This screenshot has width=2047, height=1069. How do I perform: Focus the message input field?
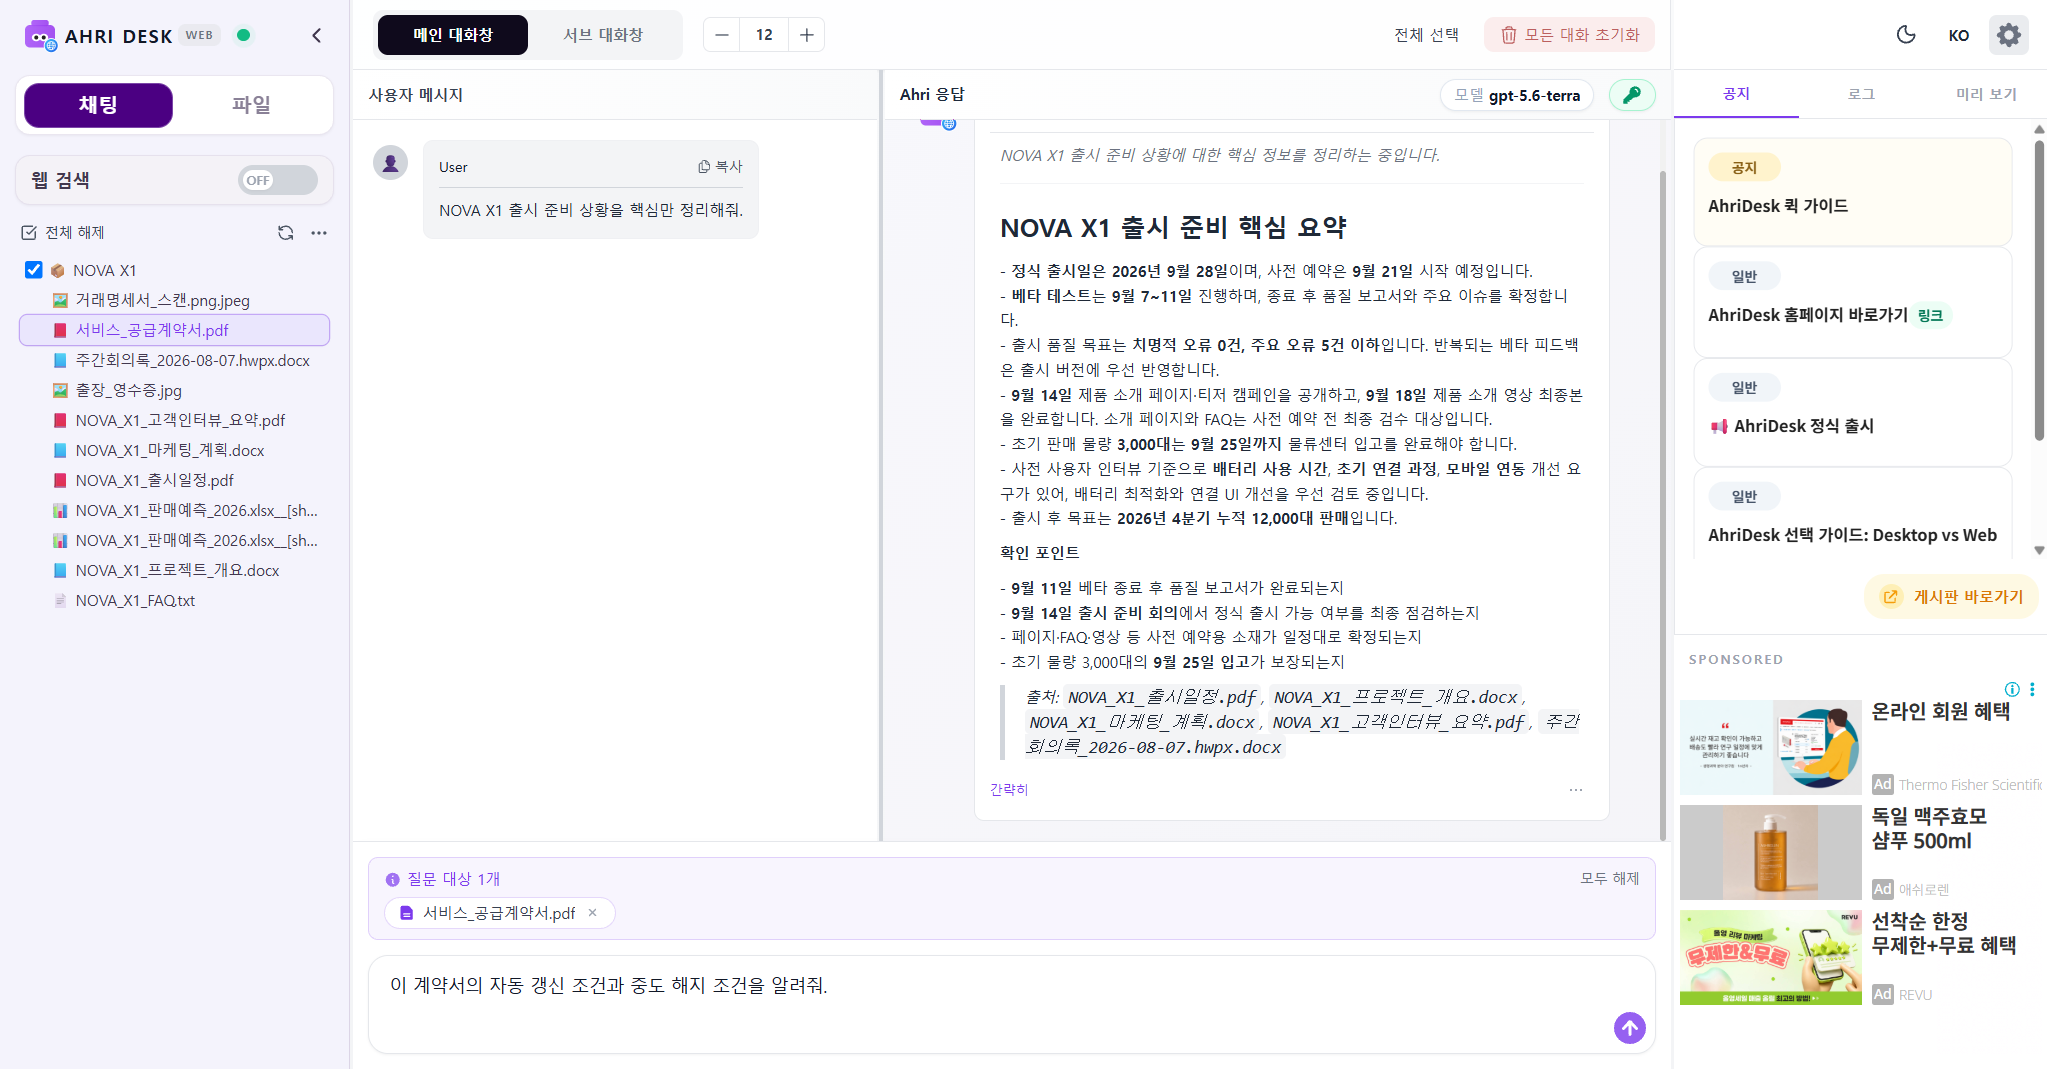coord(1011,1004)
